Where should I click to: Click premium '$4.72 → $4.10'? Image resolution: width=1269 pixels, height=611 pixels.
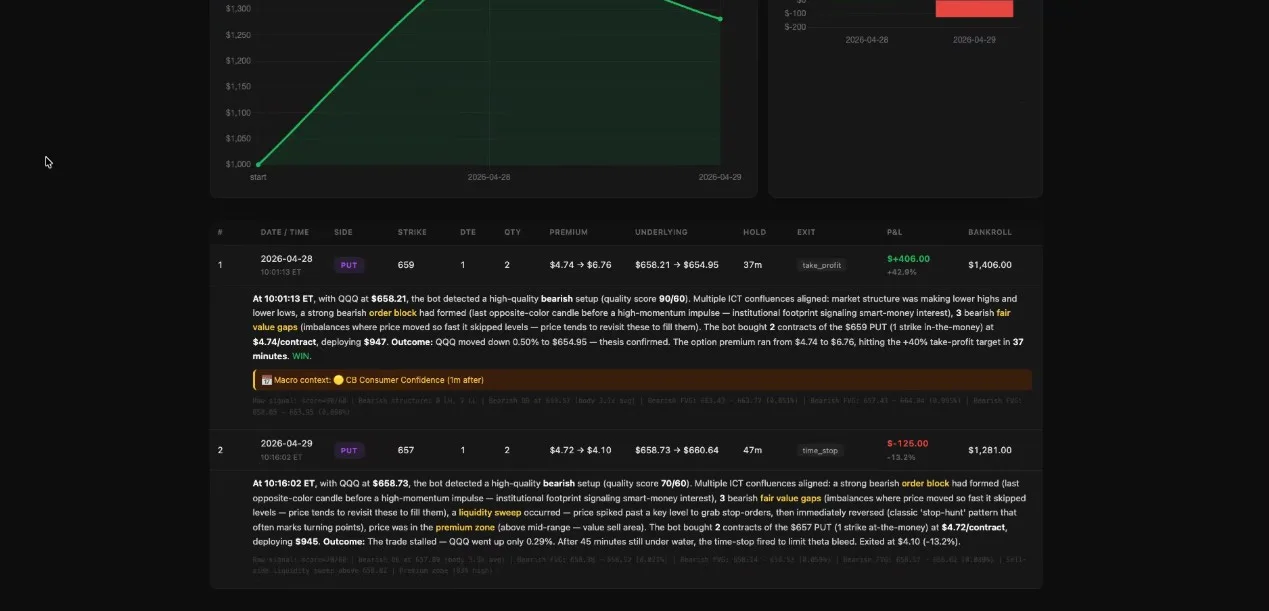tap(580, 450)
